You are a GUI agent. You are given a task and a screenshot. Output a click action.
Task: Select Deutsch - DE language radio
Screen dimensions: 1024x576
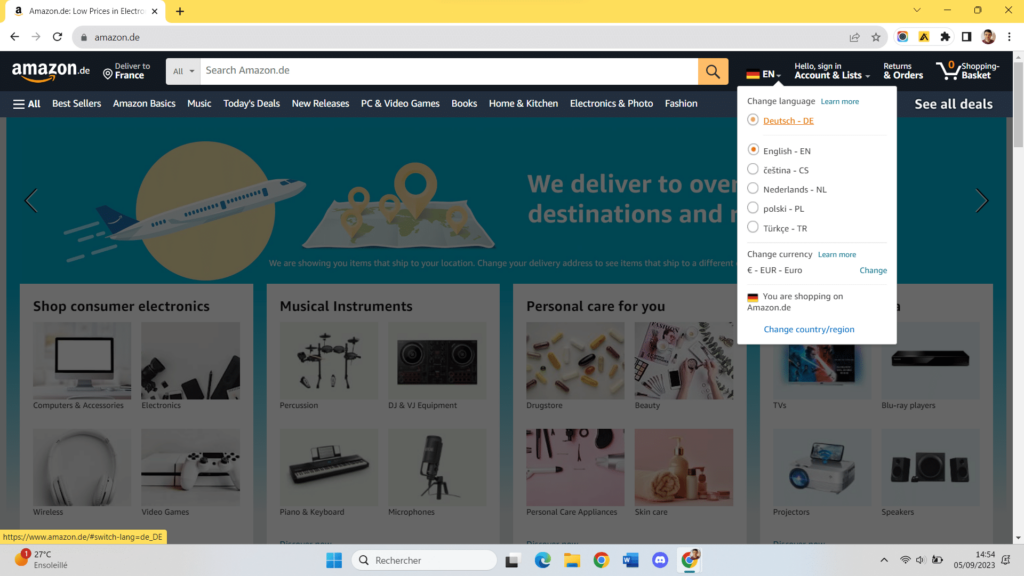click(753, 120)
